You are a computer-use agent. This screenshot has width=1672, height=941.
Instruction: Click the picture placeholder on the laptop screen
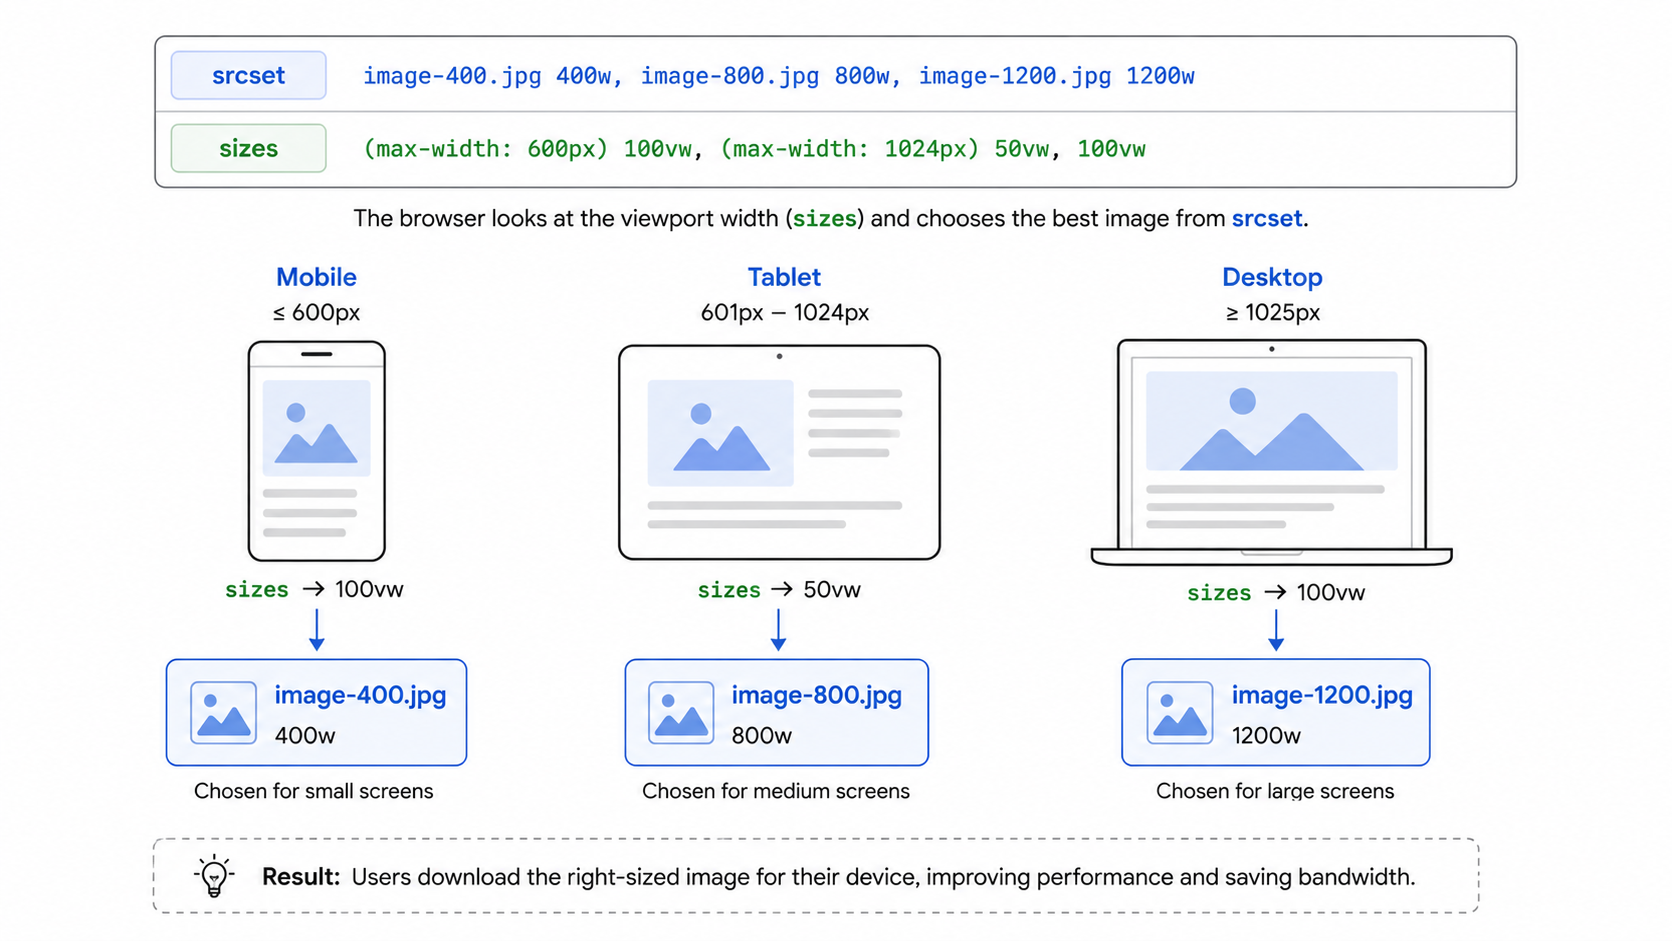1272,421
